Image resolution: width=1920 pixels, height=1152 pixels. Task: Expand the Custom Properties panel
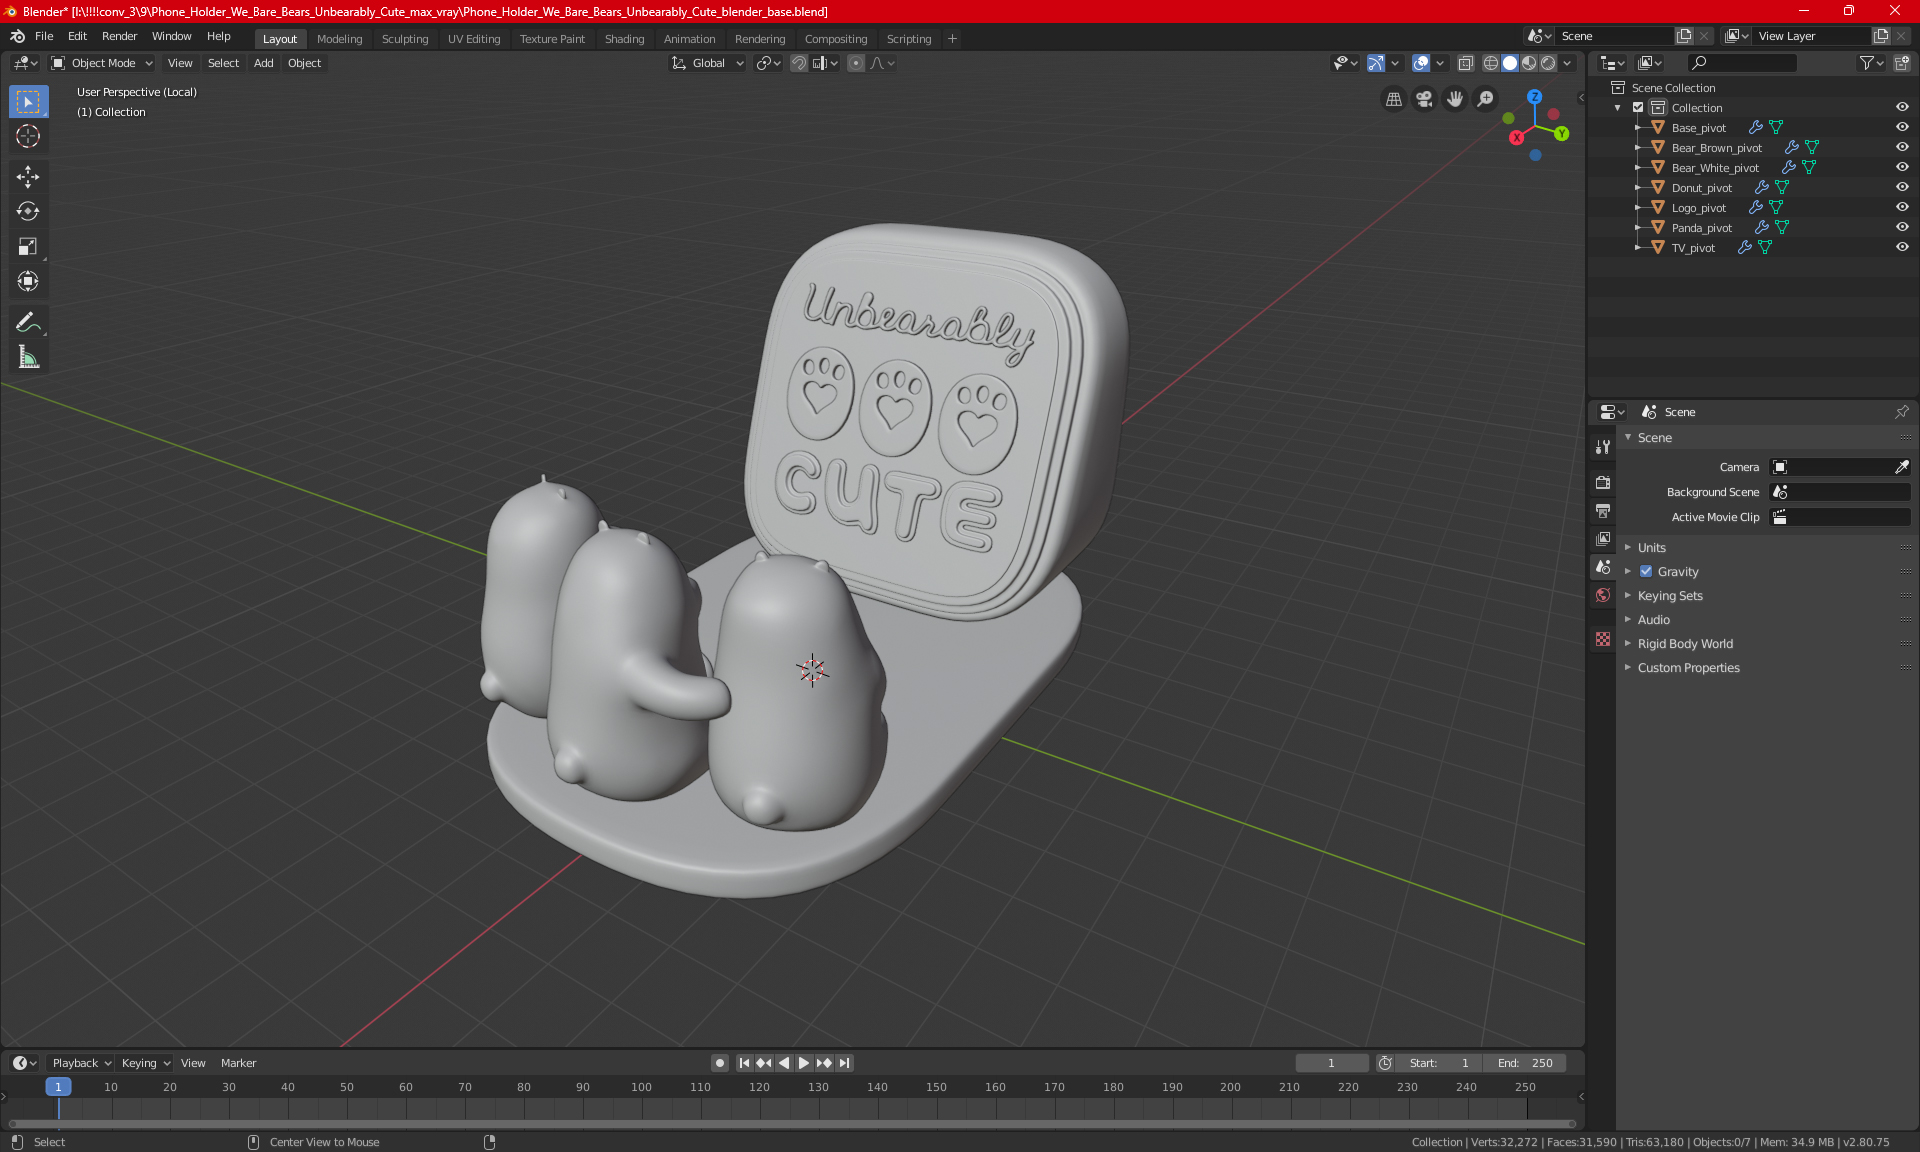click(x=1688, y=668)
